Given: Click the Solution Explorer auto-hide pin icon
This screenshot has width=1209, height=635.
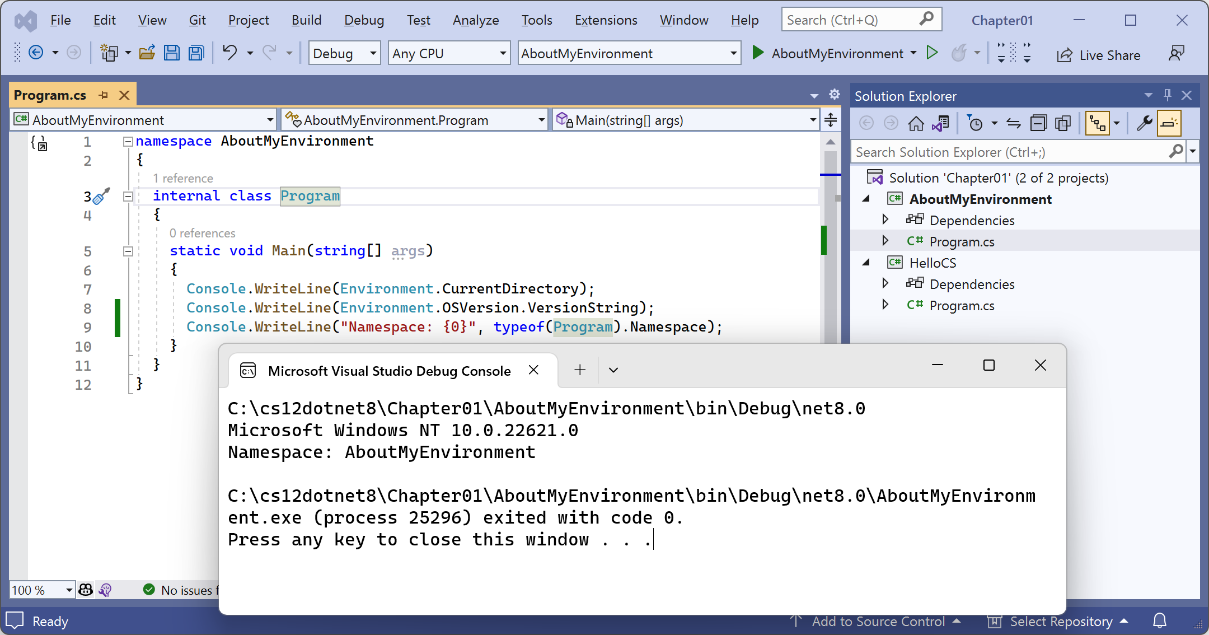Looking at the screenshot, I should (x=1167, y=96).
